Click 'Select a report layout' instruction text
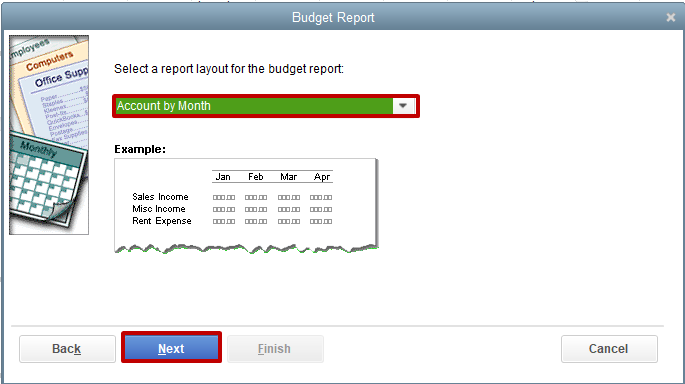This screenshot has width=685, height=384. pos(229,69)
